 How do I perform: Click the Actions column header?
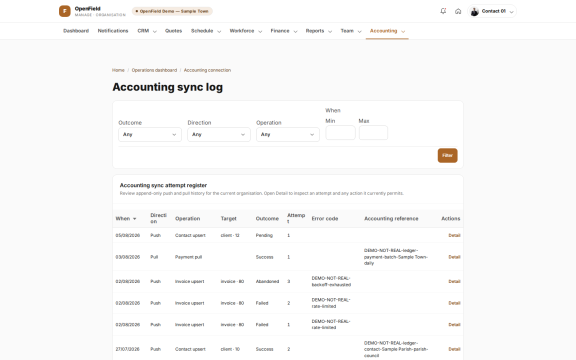[x=451, y=219]
